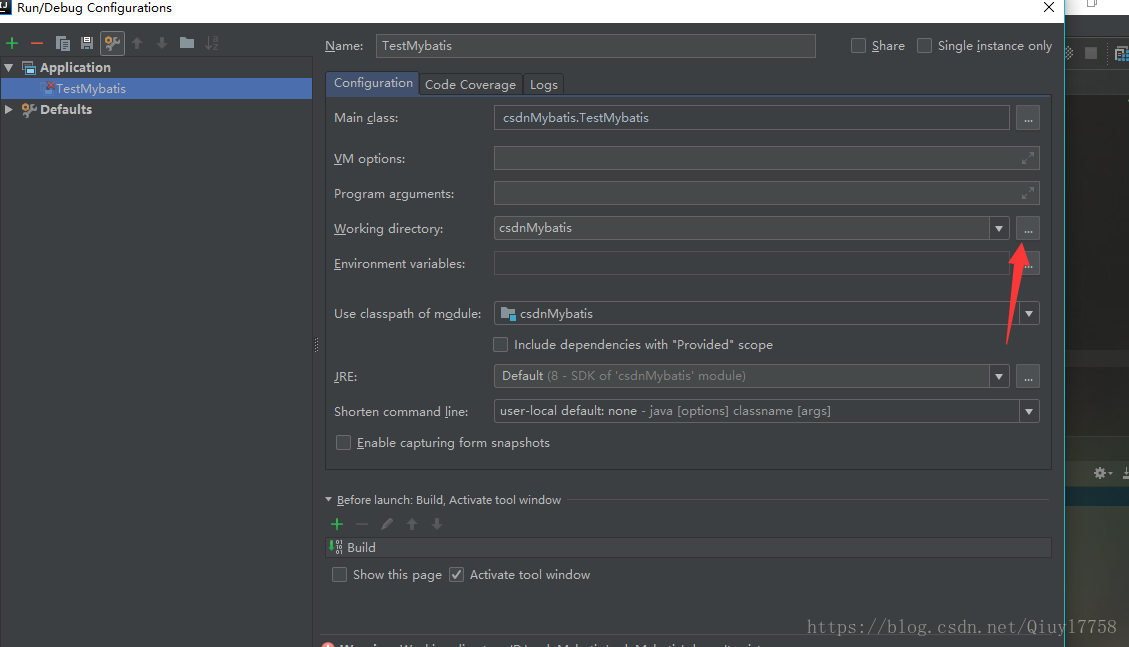Open the Working directory dropdown arrow
This screenshot has width=1129, height=647.
pos(999,229)
